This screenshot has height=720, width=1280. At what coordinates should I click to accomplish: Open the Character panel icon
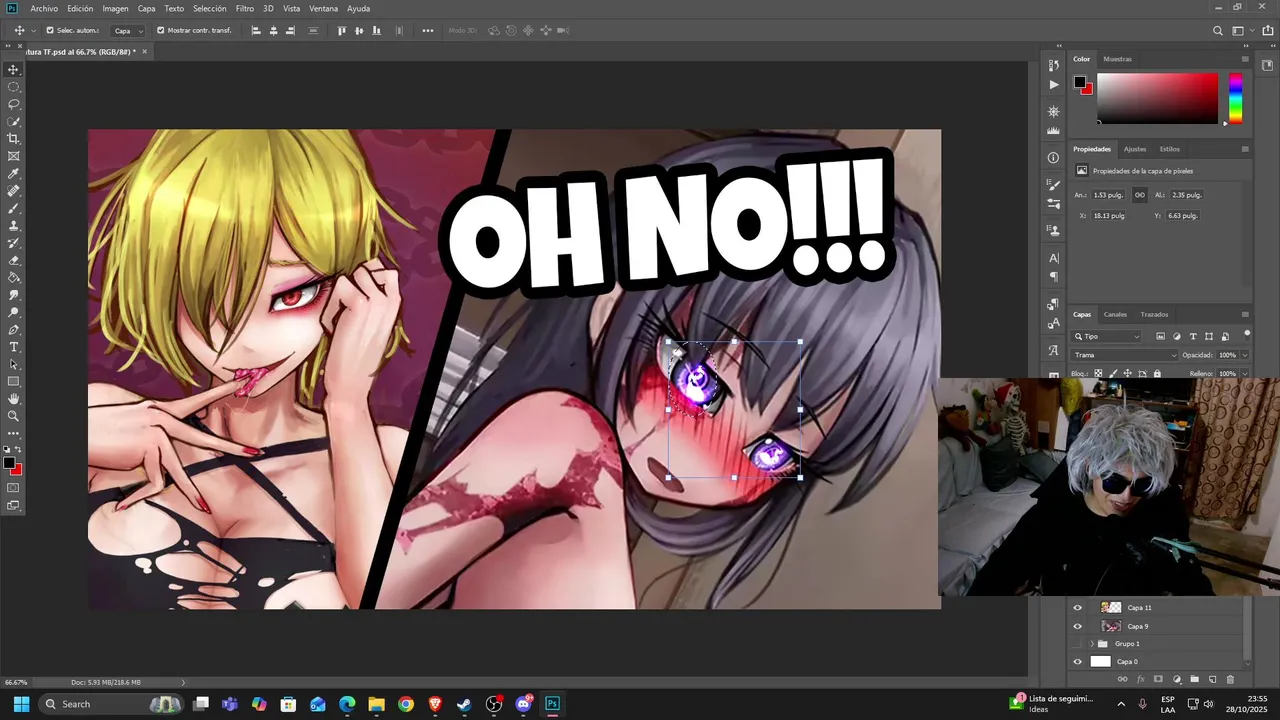1053,258
